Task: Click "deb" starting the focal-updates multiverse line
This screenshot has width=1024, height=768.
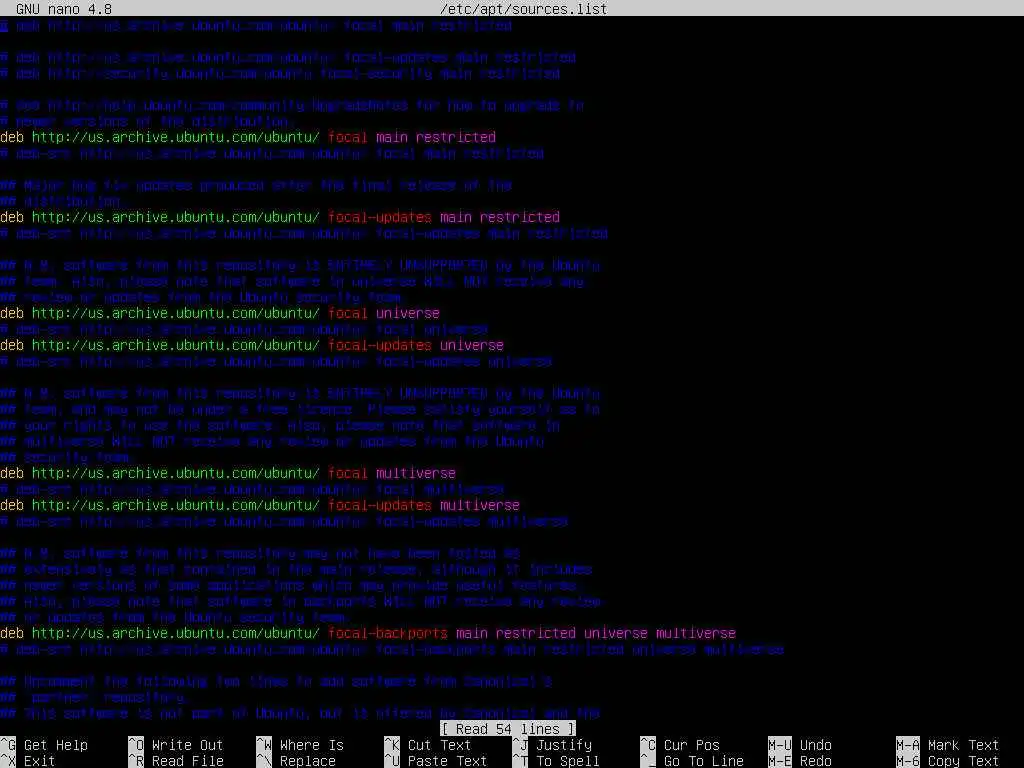Action: click(x=12, y=505)
